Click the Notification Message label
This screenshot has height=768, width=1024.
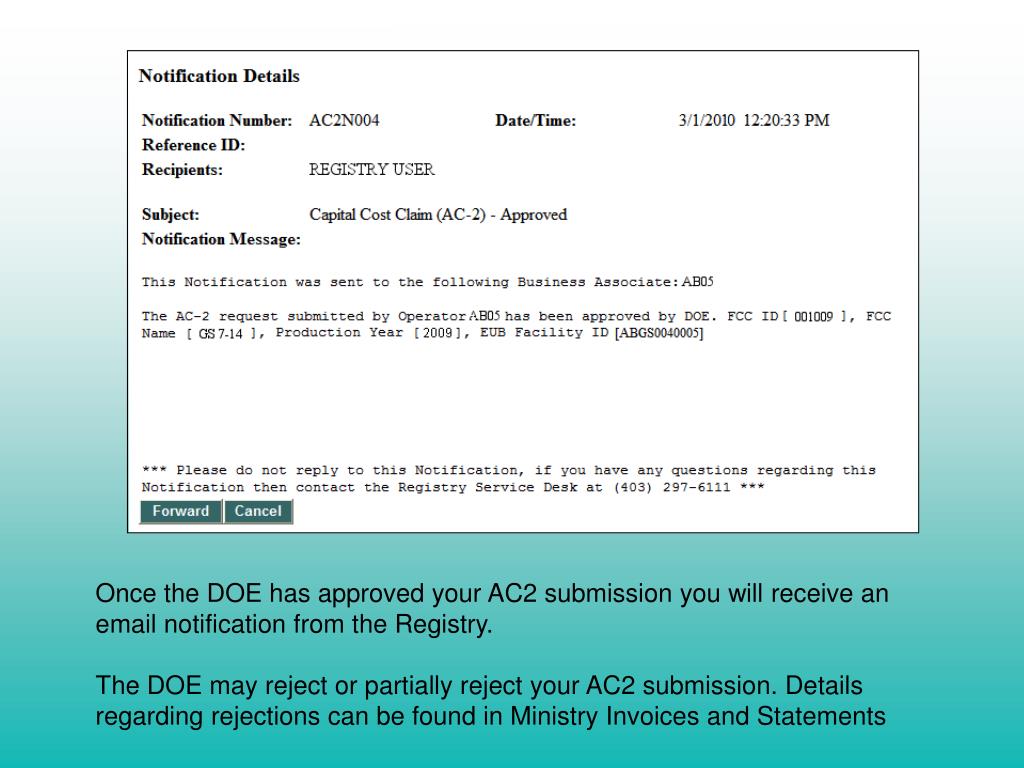tap(221, 240)
